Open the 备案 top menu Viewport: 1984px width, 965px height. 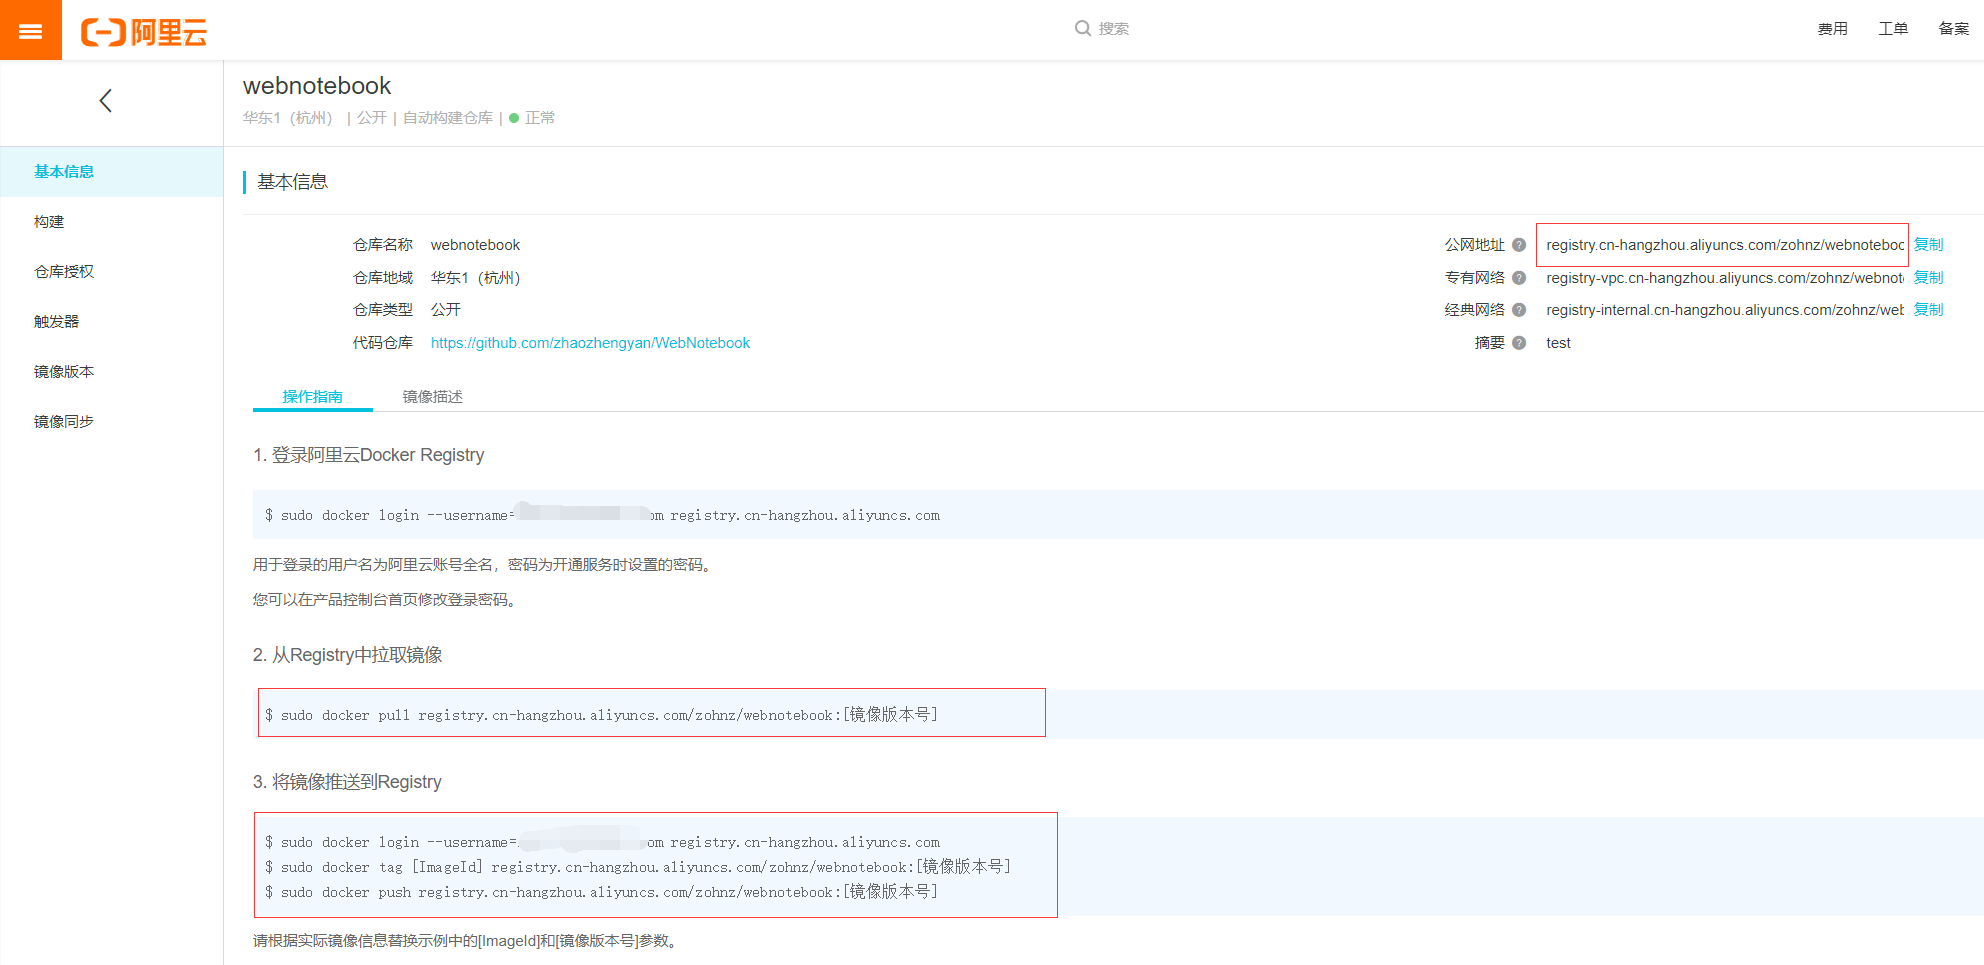click(x=1953, y=29)
